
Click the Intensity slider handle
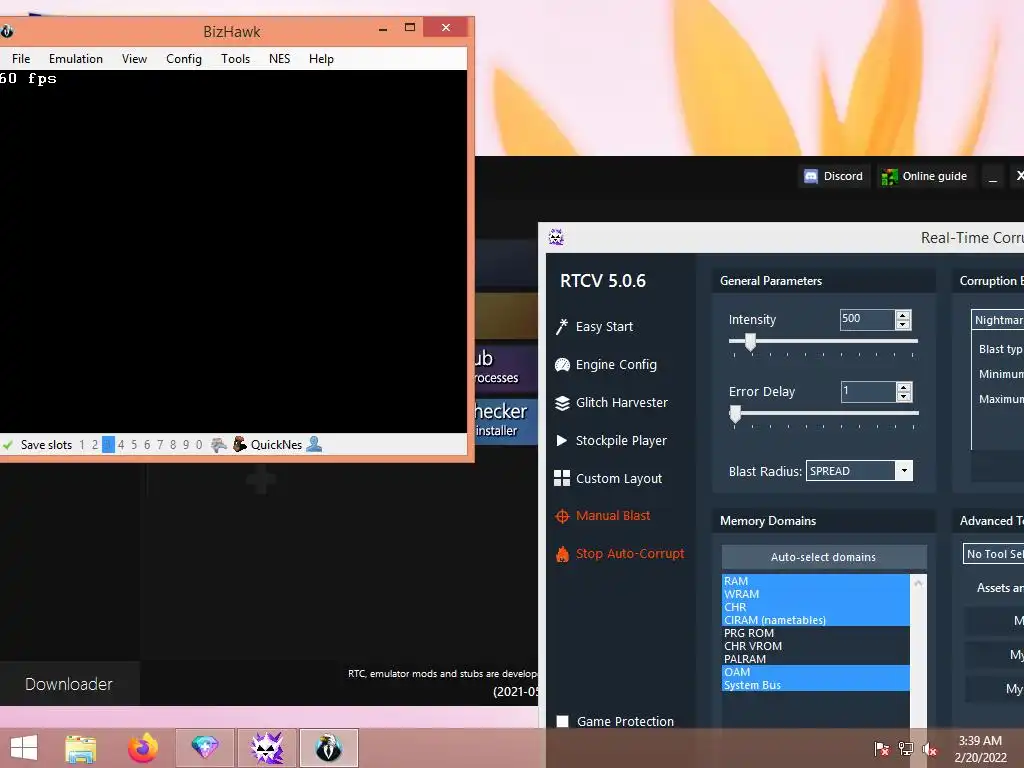tap(750, 342)
